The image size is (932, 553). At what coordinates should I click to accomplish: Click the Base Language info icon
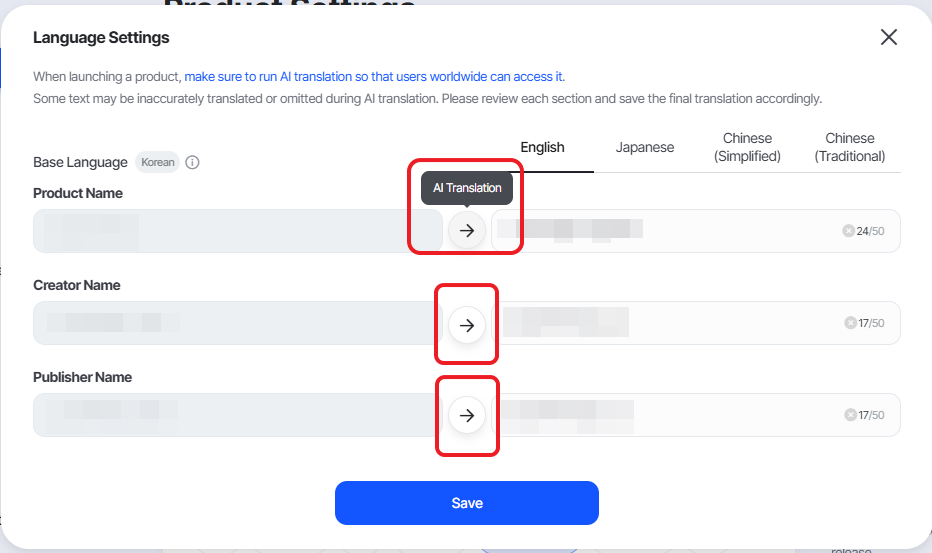[x=192, y=162]
